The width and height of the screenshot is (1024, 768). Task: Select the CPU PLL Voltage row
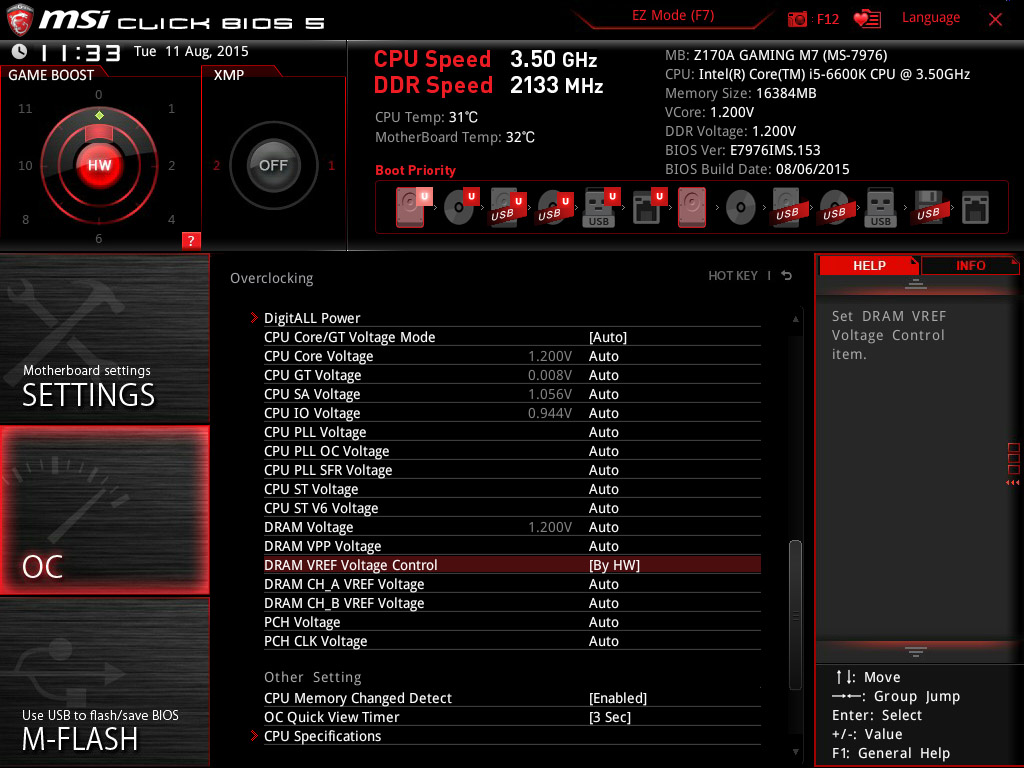(512, 432)
